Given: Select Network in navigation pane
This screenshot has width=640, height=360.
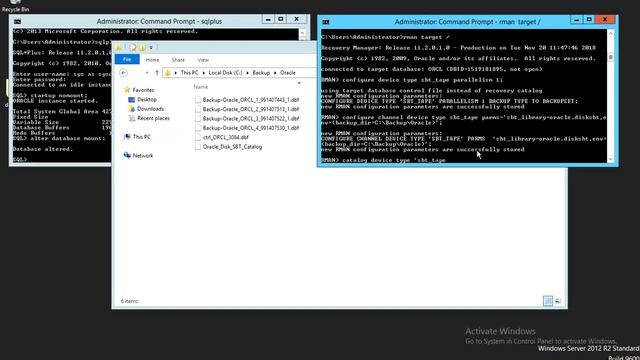Looking at the screenshot, I should (x=143, y=156).
